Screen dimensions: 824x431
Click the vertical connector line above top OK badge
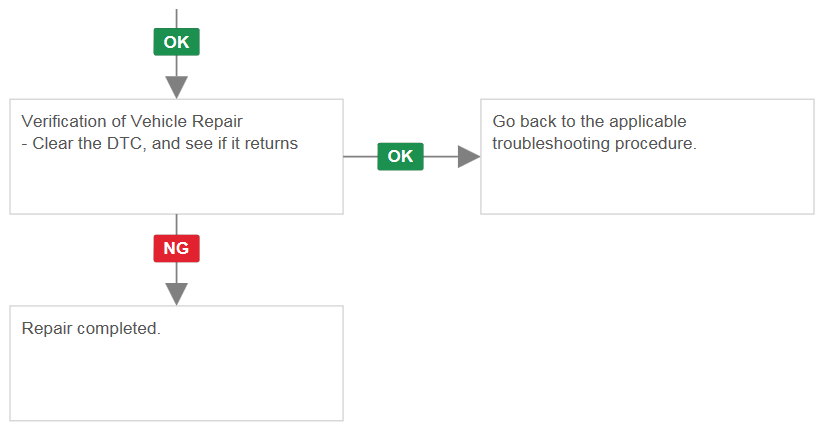(x=177, y=18)
